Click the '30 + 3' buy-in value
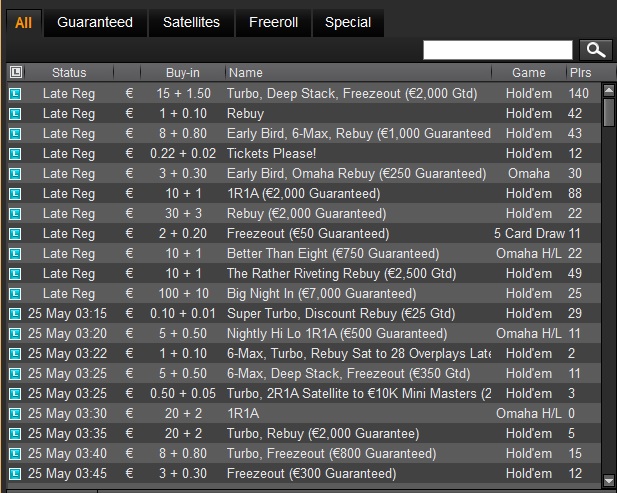 pos(183,214)
